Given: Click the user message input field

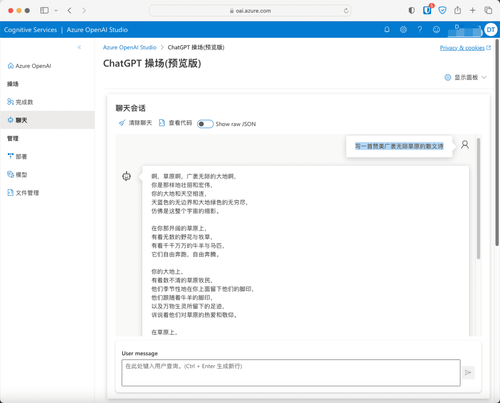Looking at the screenshot, I should click(291, 373).
